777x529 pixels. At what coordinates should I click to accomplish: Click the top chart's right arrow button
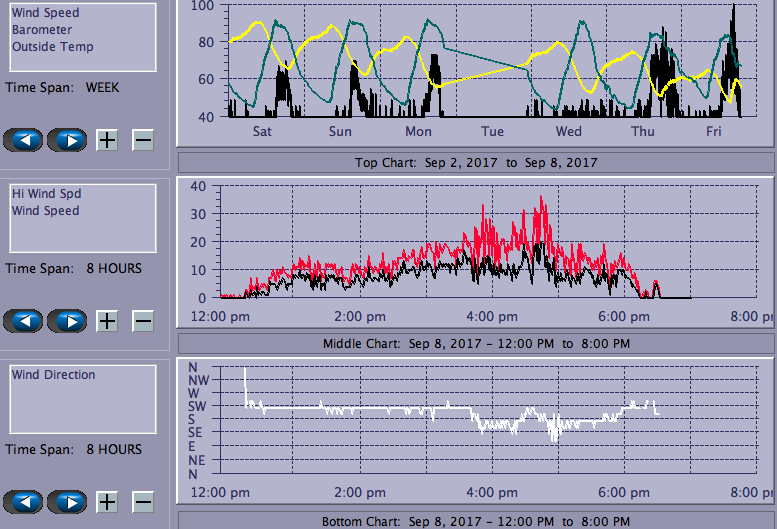pyautogui.click(x=68, y=139)
